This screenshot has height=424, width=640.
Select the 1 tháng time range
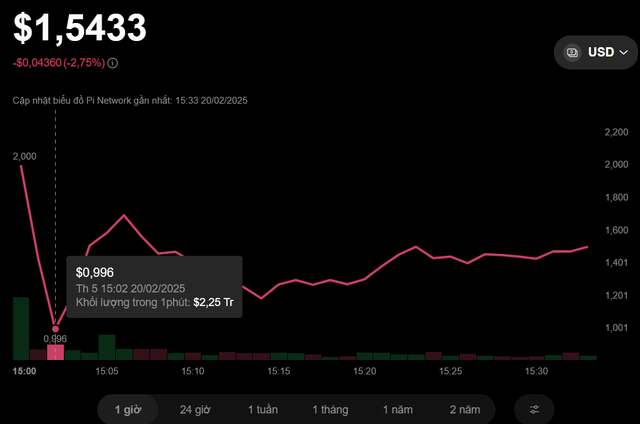click(332, 409)
